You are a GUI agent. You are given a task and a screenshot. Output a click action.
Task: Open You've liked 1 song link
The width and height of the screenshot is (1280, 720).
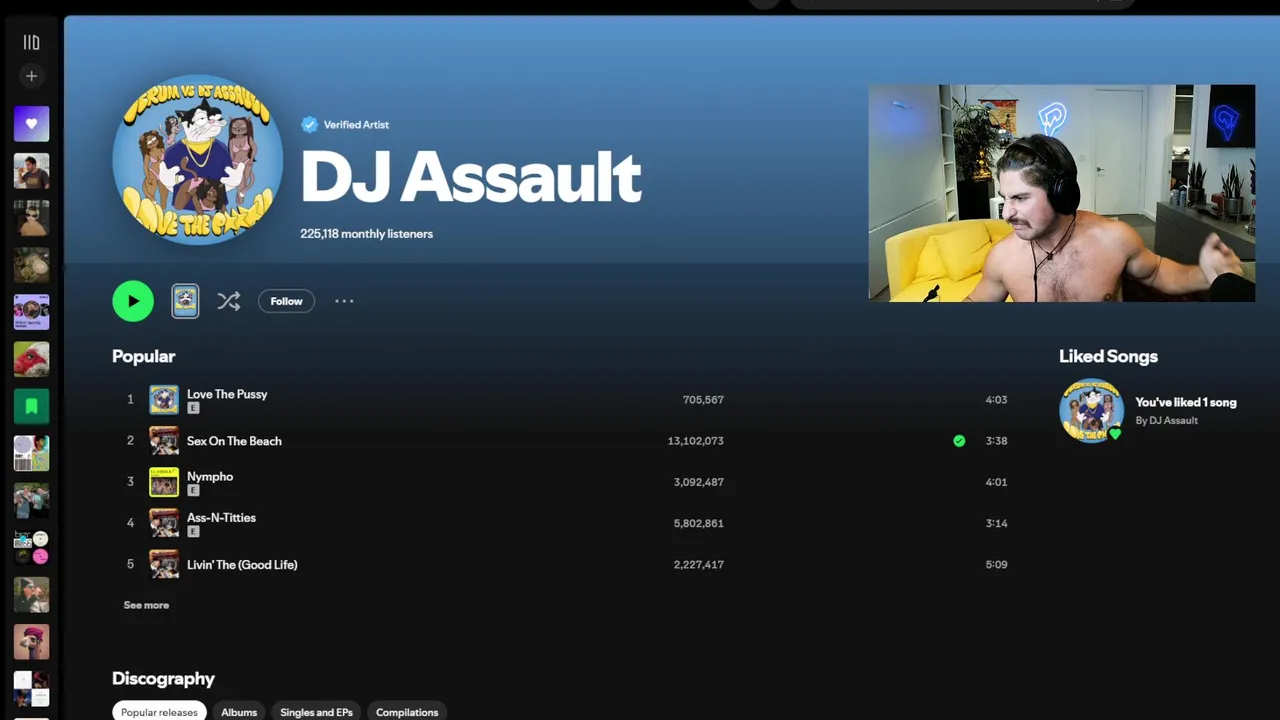point(1186,402)
